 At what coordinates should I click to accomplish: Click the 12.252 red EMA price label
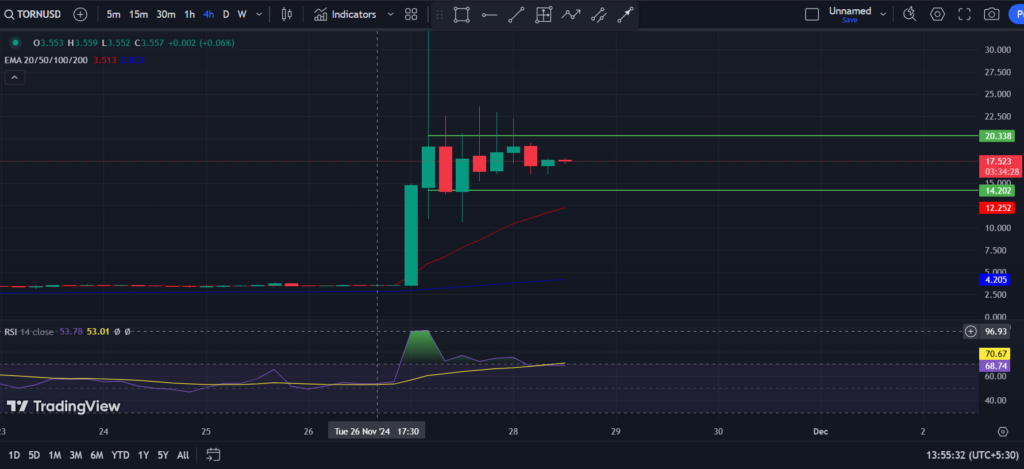995,208
